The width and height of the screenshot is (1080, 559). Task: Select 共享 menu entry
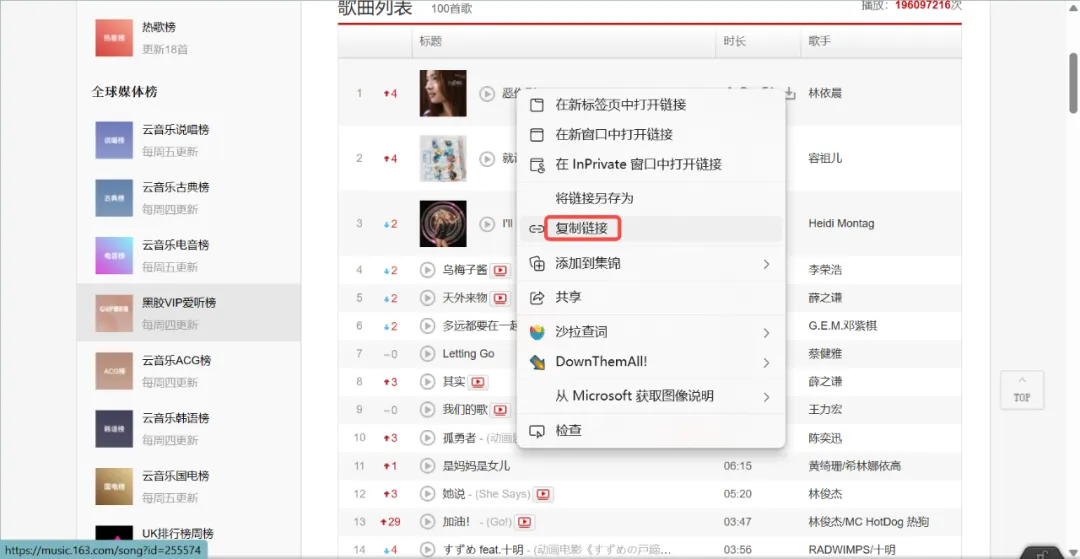[650, 297]
